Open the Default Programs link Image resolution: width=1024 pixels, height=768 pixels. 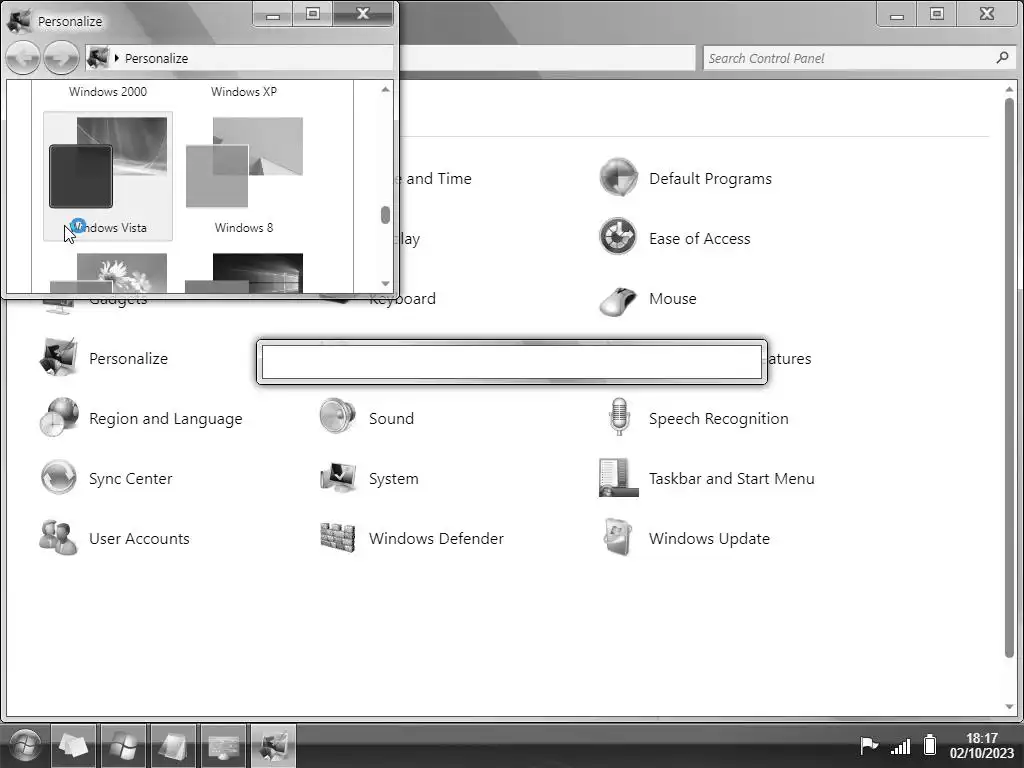710,178
